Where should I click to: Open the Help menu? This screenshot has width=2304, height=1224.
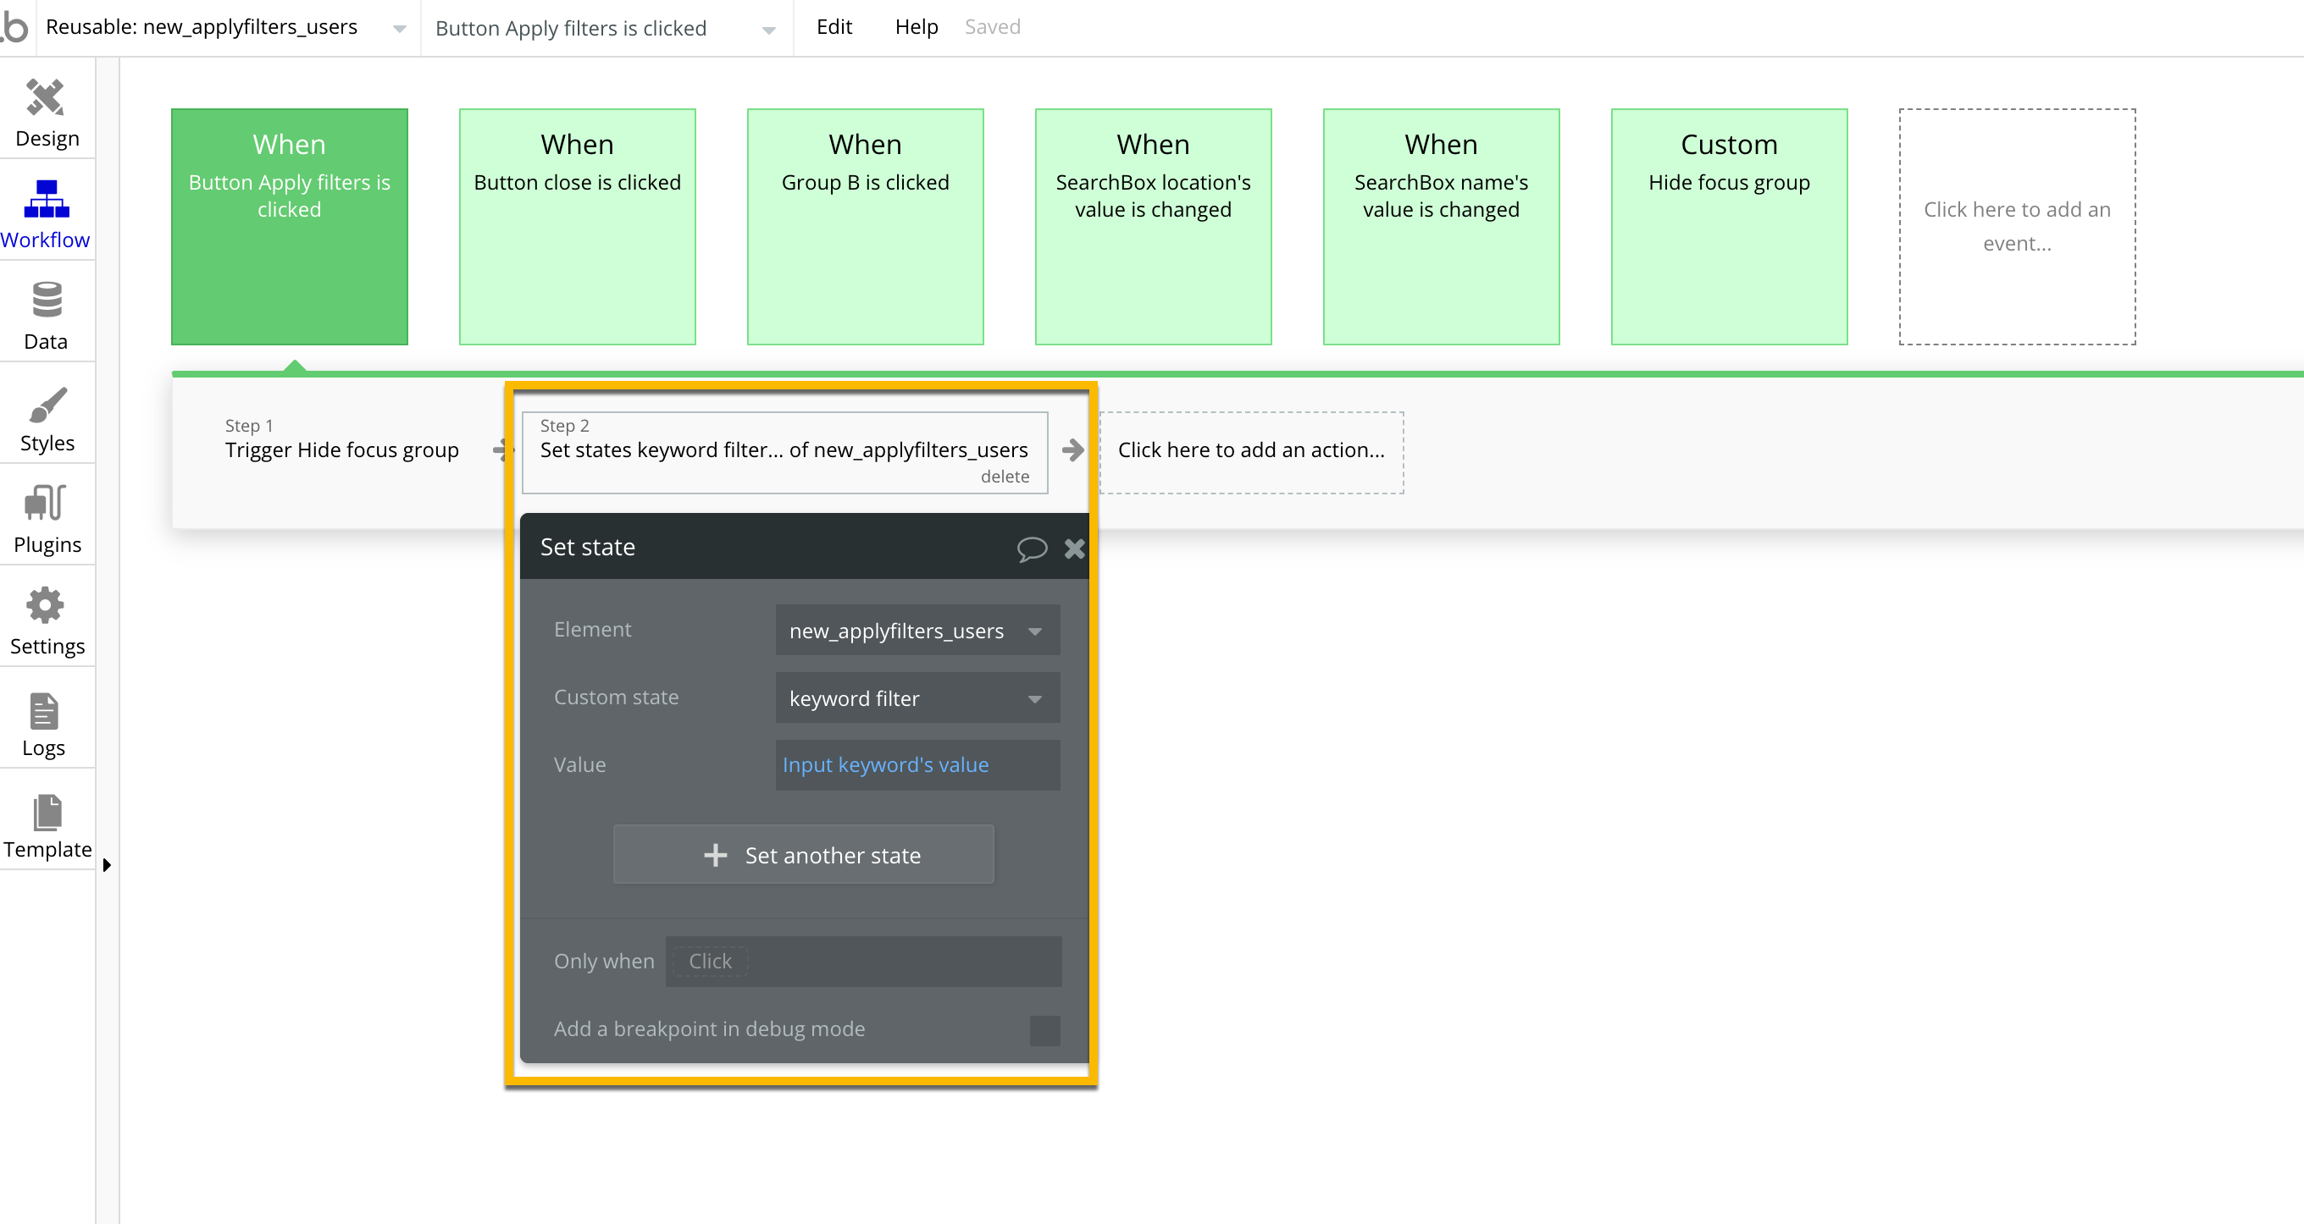(915, 27)
